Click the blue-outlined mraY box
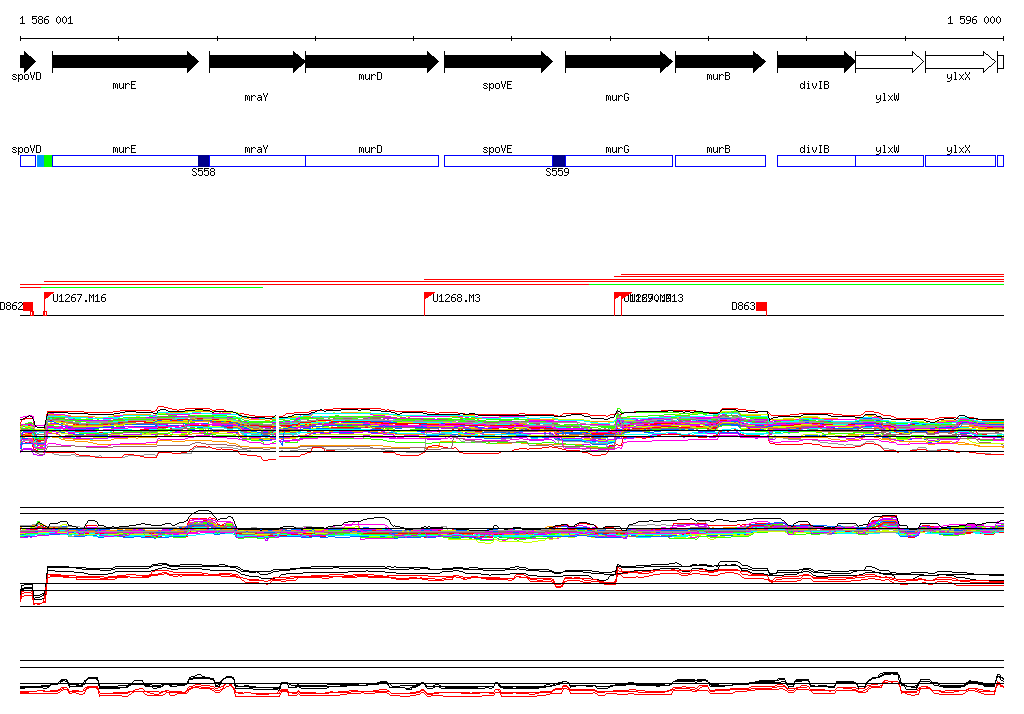This screenshot has height=714, width=1024. (x=257, y=161)
